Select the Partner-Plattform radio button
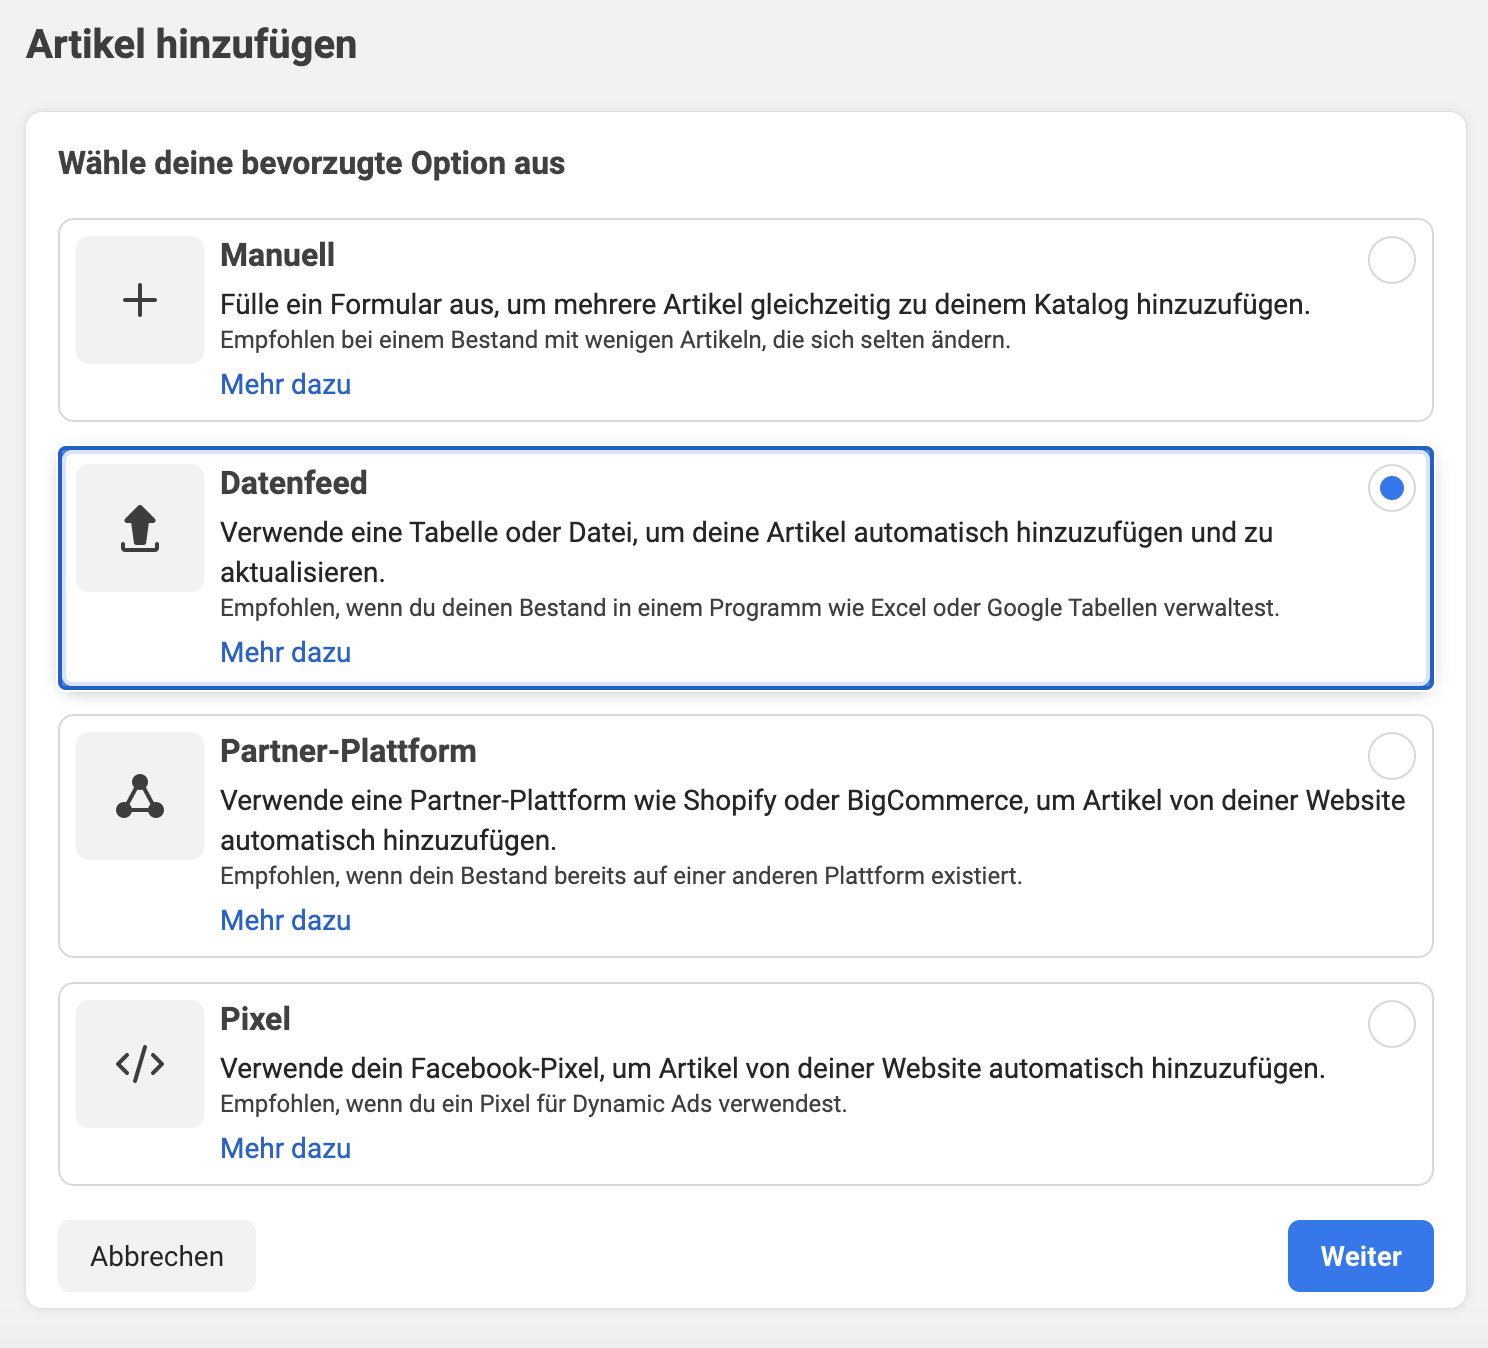The width and height of the screenshot is (1488, 1348). 1391,756
